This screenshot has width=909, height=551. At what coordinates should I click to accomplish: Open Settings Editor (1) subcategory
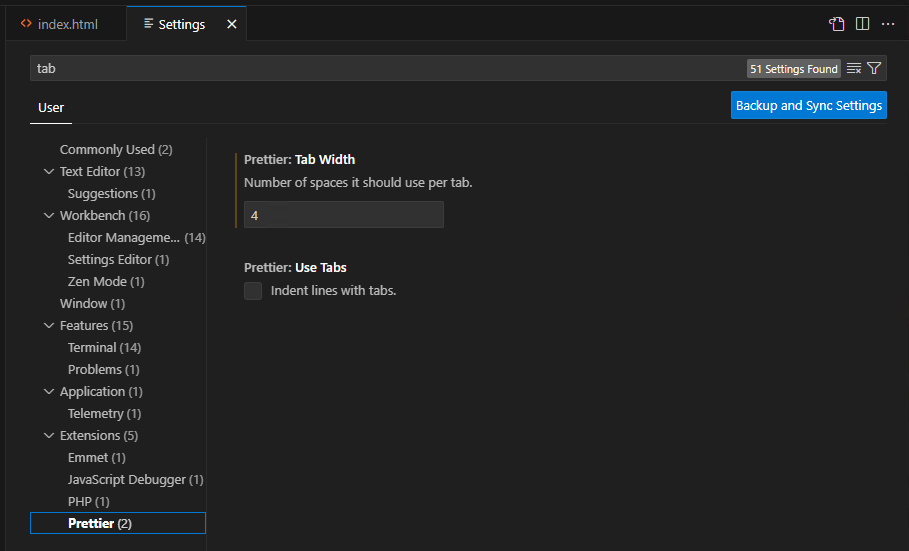(x=118, y=260)
